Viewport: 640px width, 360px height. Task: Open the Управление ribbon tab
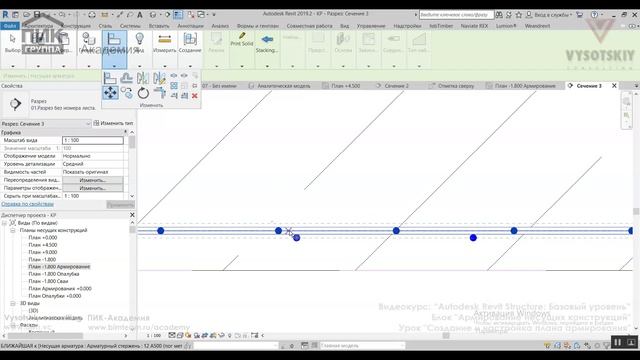371,26
